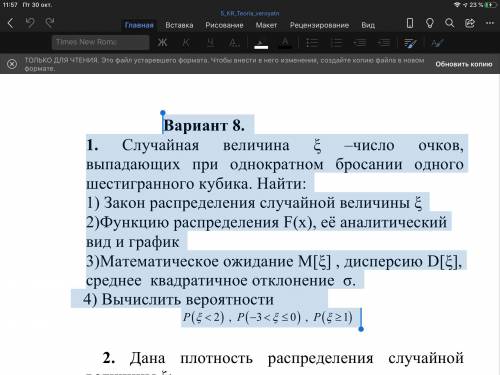Open the Вставка tab
This screenshot has width=500, height=375.
point(179,25)
